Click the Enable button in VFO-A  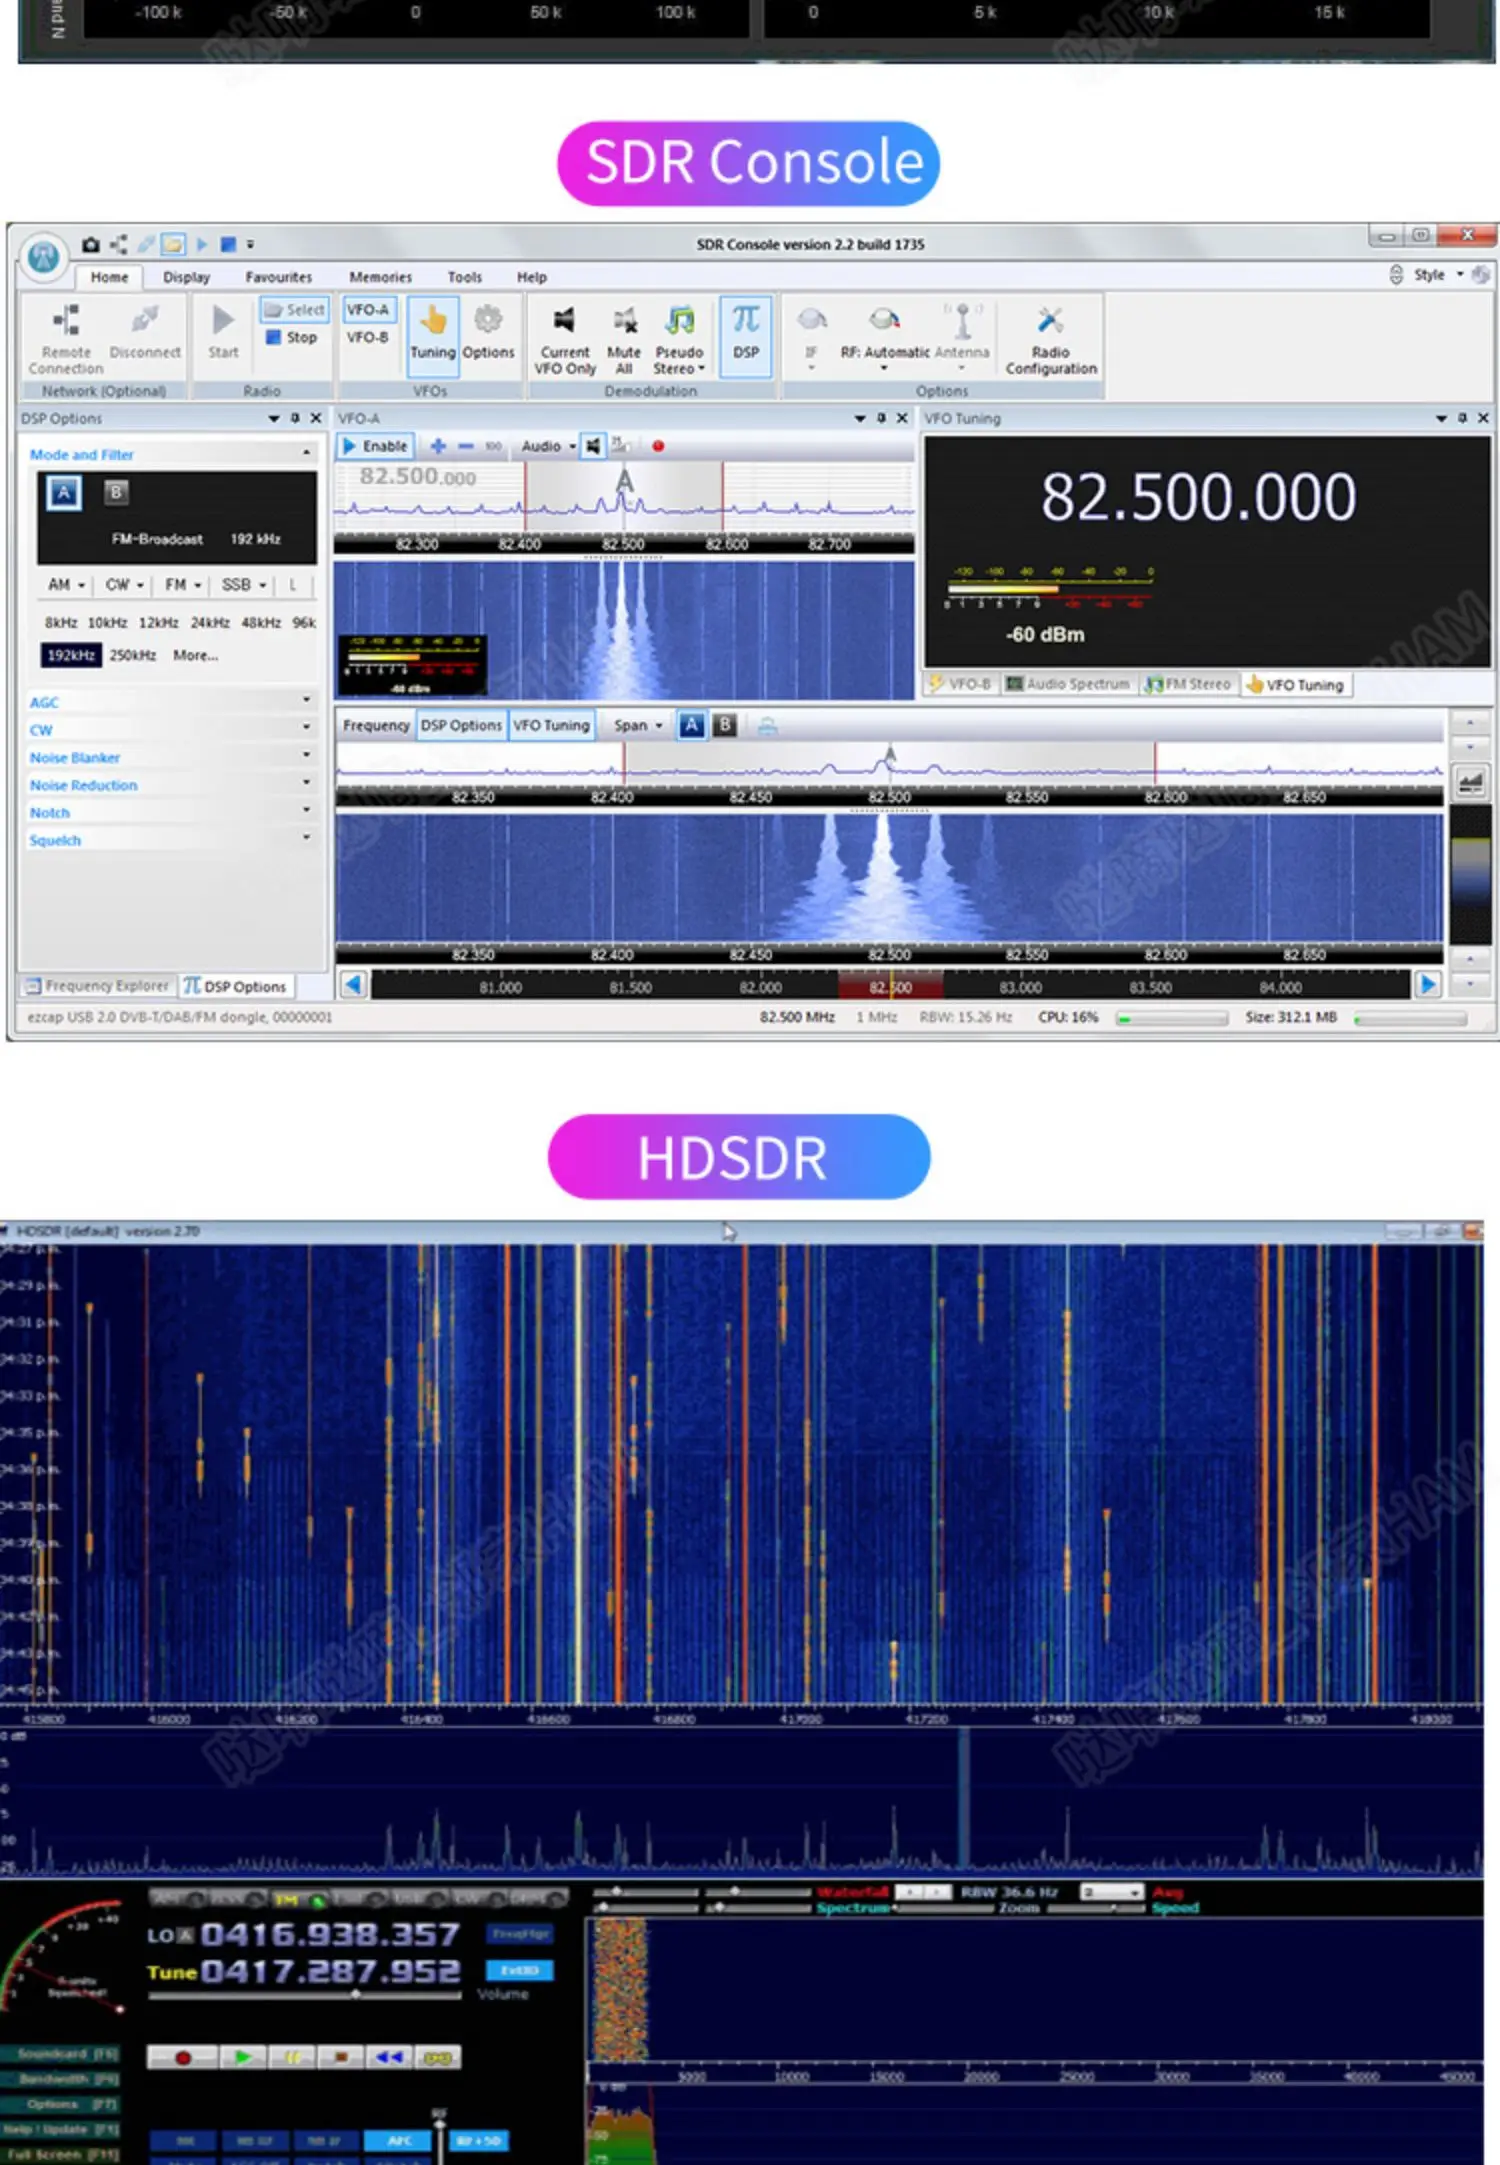click(x=376, y=446)
